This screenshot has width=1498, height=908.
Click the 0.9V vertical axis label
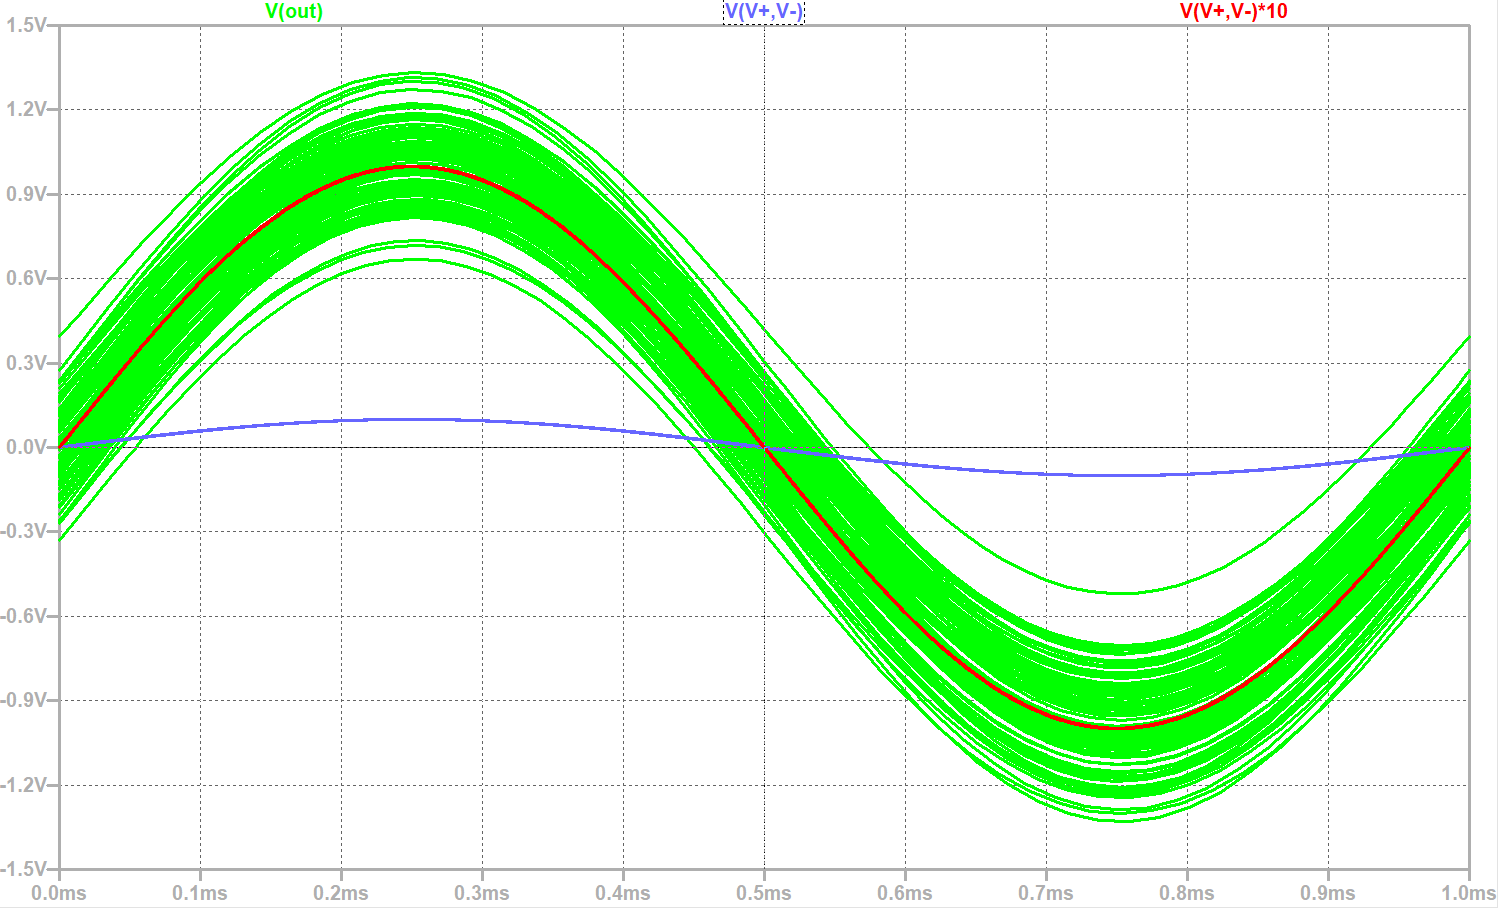pos(26,194)
